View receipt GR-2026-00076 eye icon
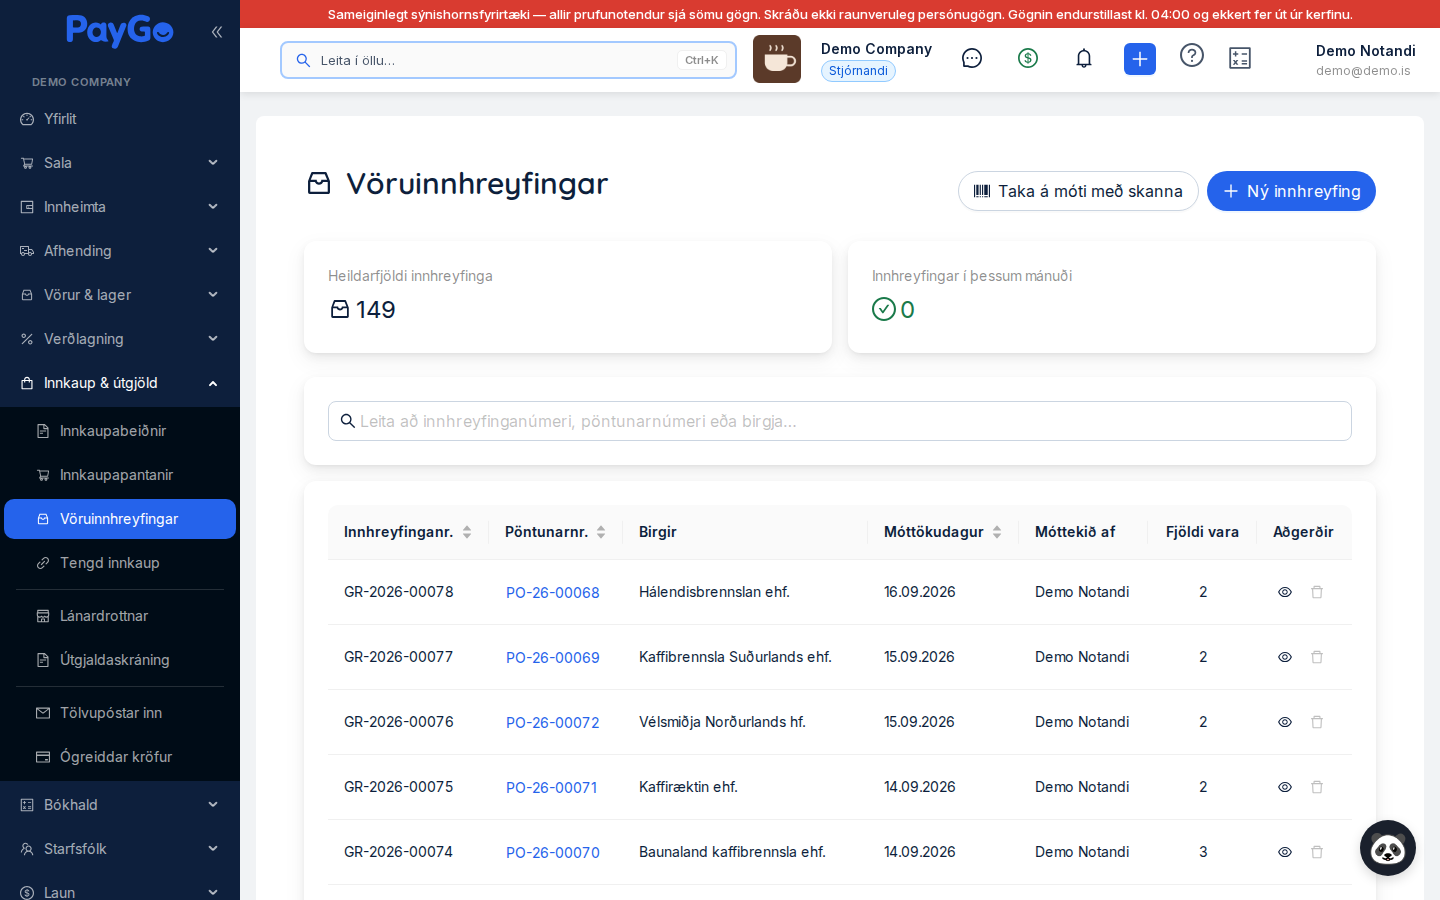Image resolution: width=1440 pixels, height=900 pixels. point(1285,722)
